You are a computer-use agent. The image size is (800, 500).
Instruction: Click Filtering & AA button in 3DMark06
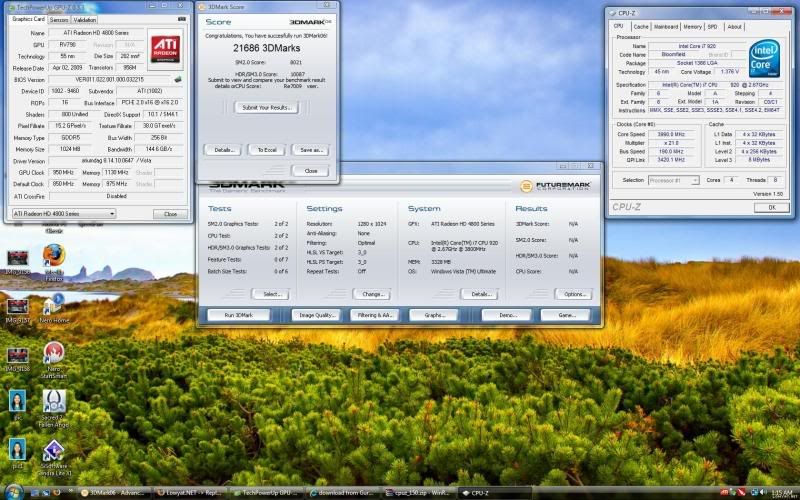(374, 315)
